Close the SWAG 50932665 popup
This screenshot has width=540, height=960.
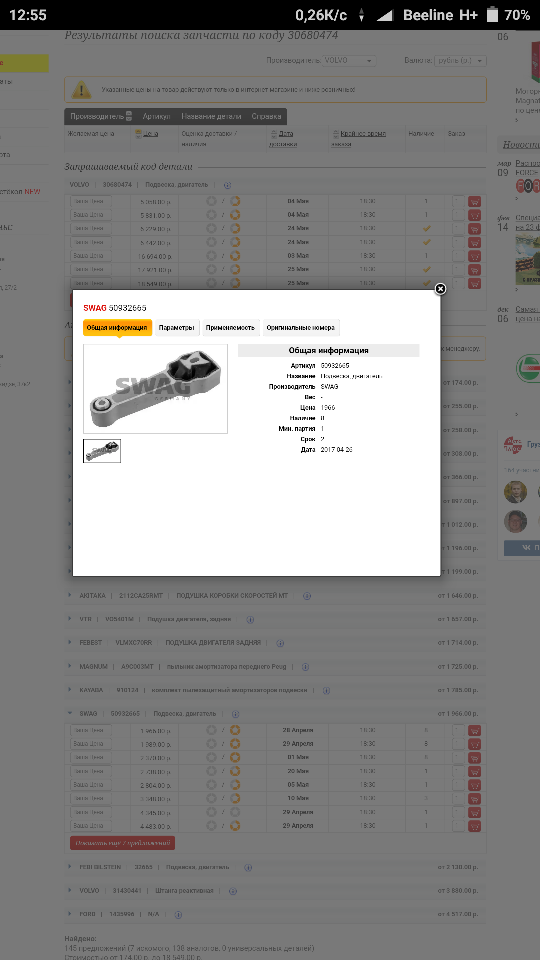click(x=440, y=289)
